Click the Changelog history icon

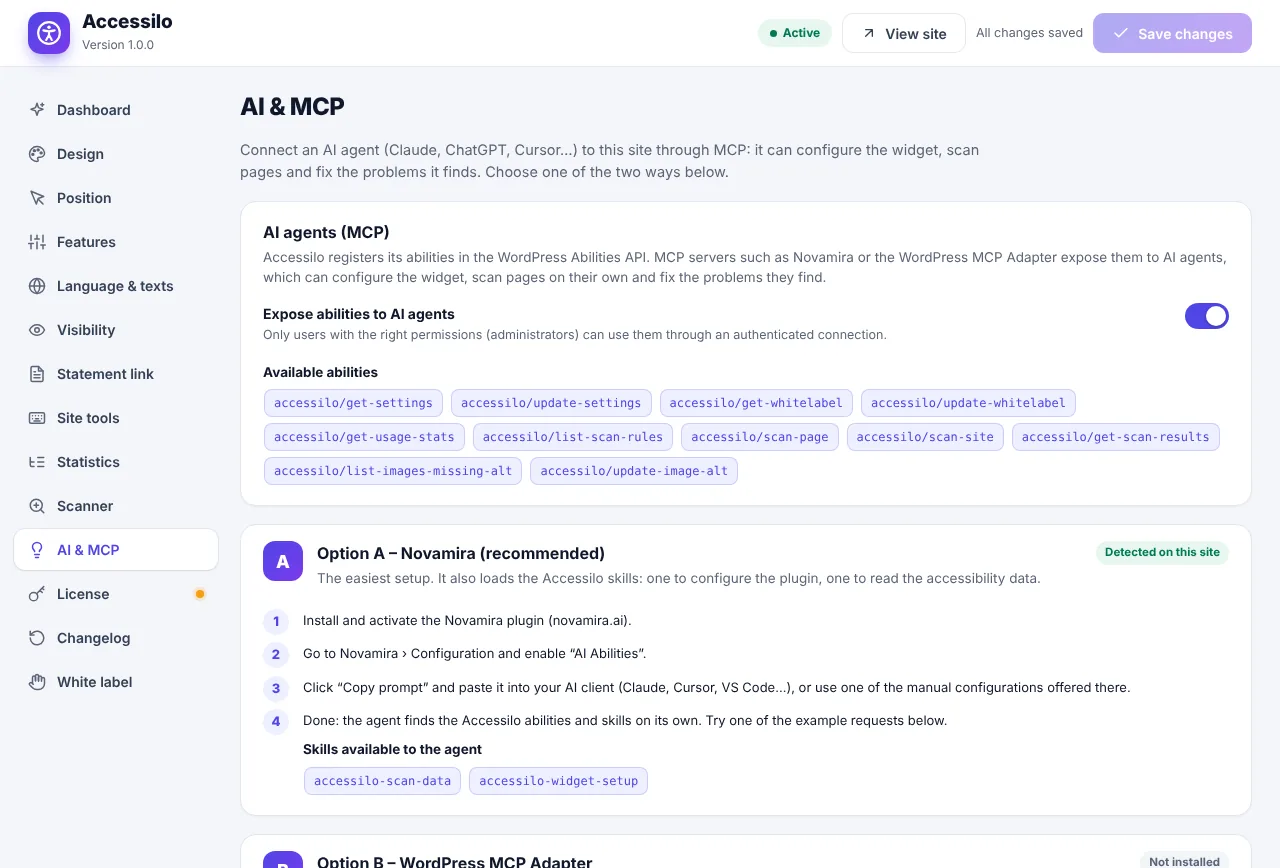(x=37, y=638)
